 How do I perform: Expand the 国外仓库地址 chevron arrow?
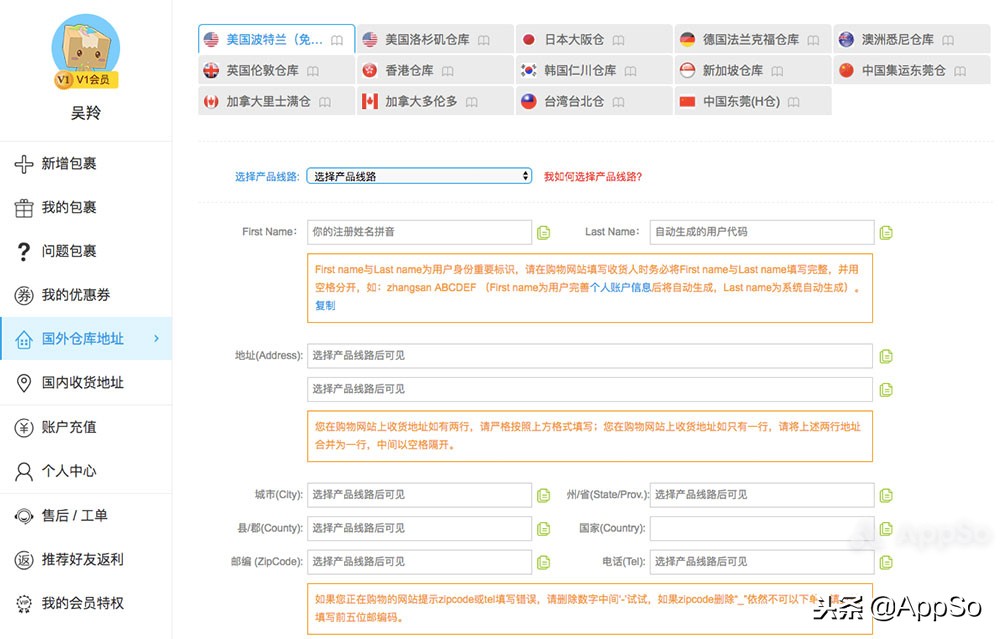pyautogui.click(x=158, y=339)
